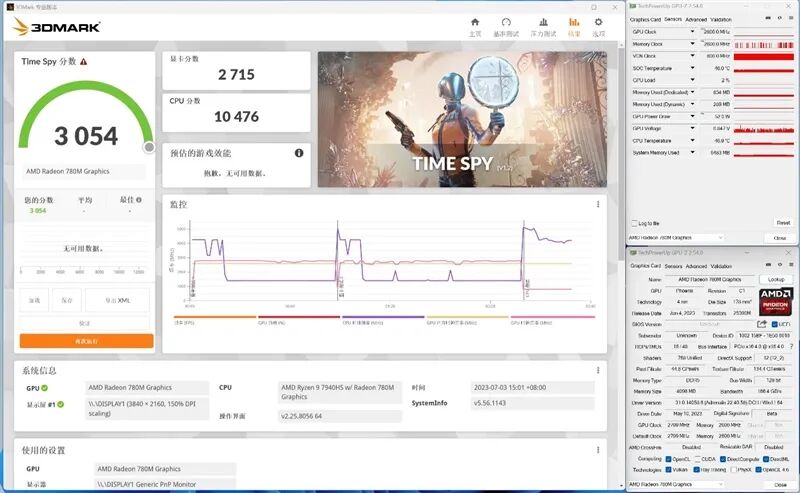Toggle Vulkan checkbox in GPU-Z
Screen dimensions: 800x493
(668, 470)
